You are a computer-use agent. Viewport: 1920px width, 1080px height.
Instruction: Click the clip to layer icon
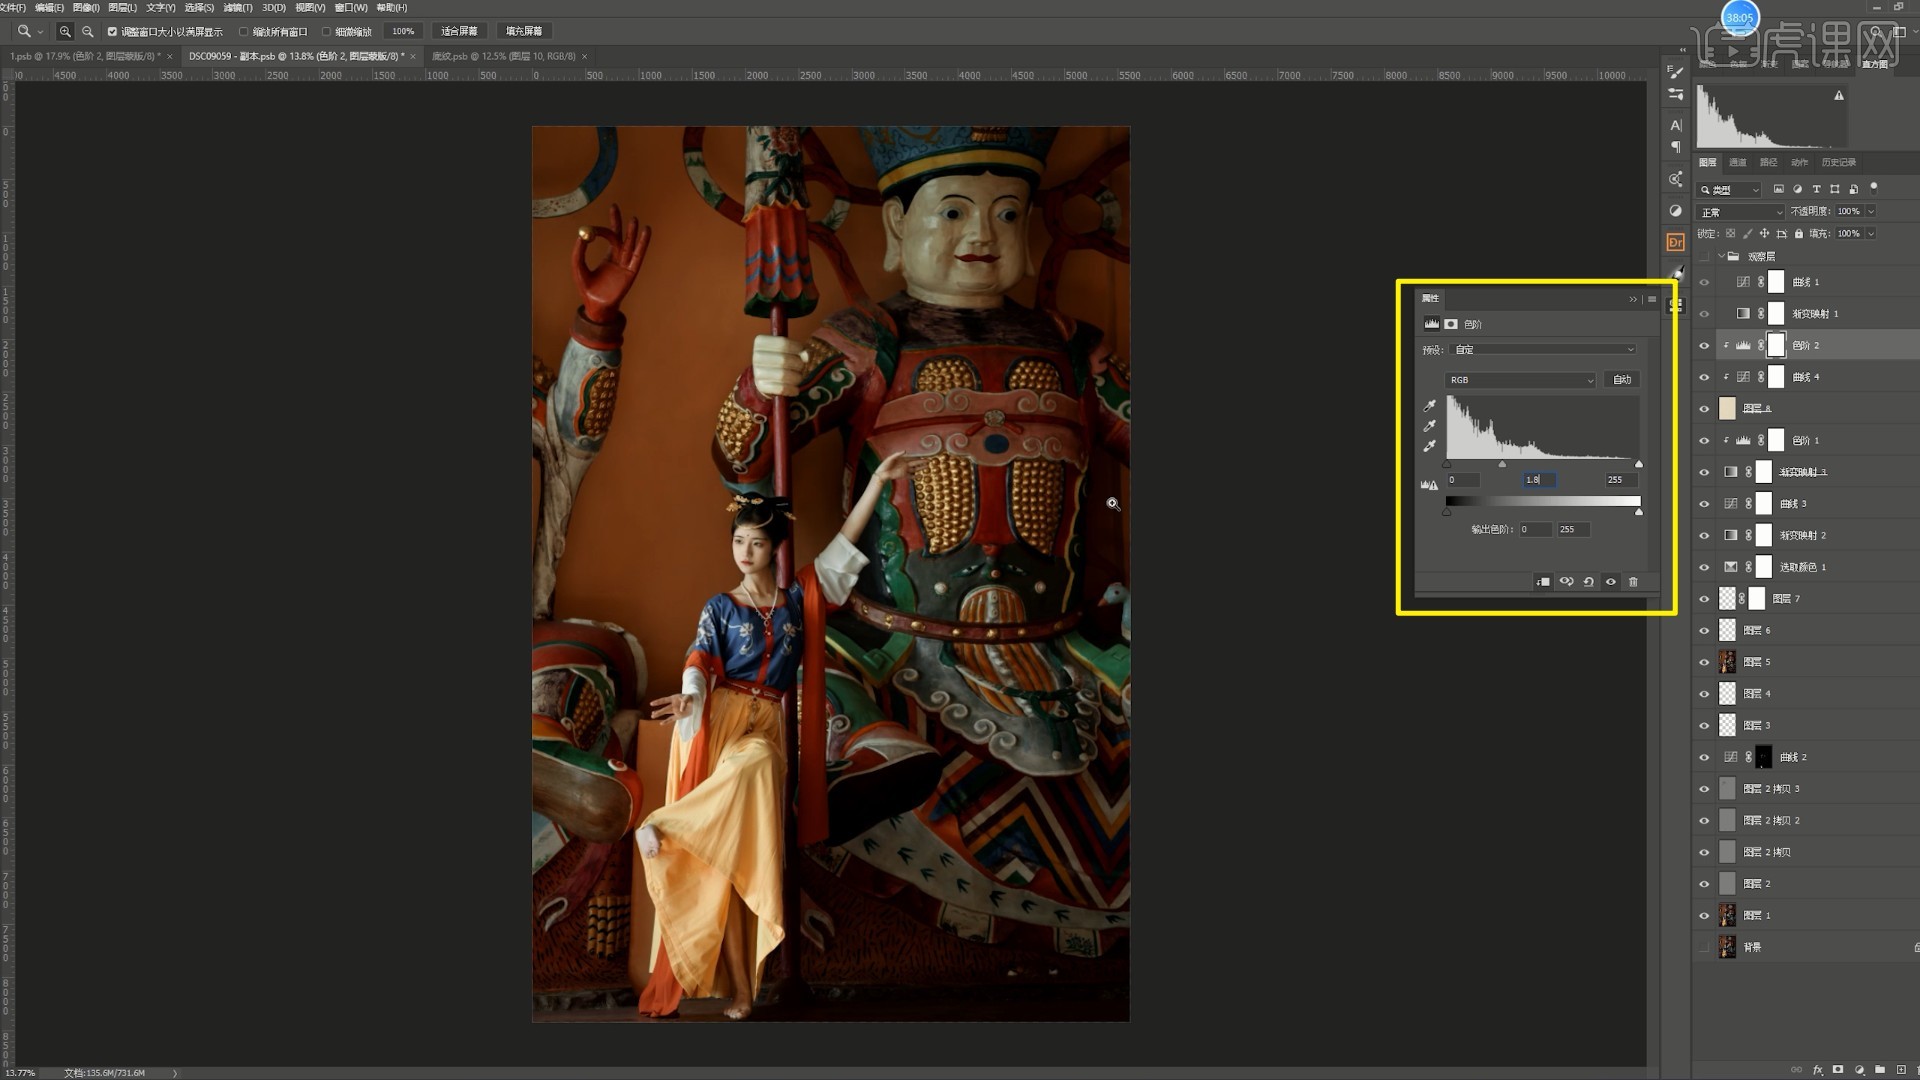[1543, 582]
